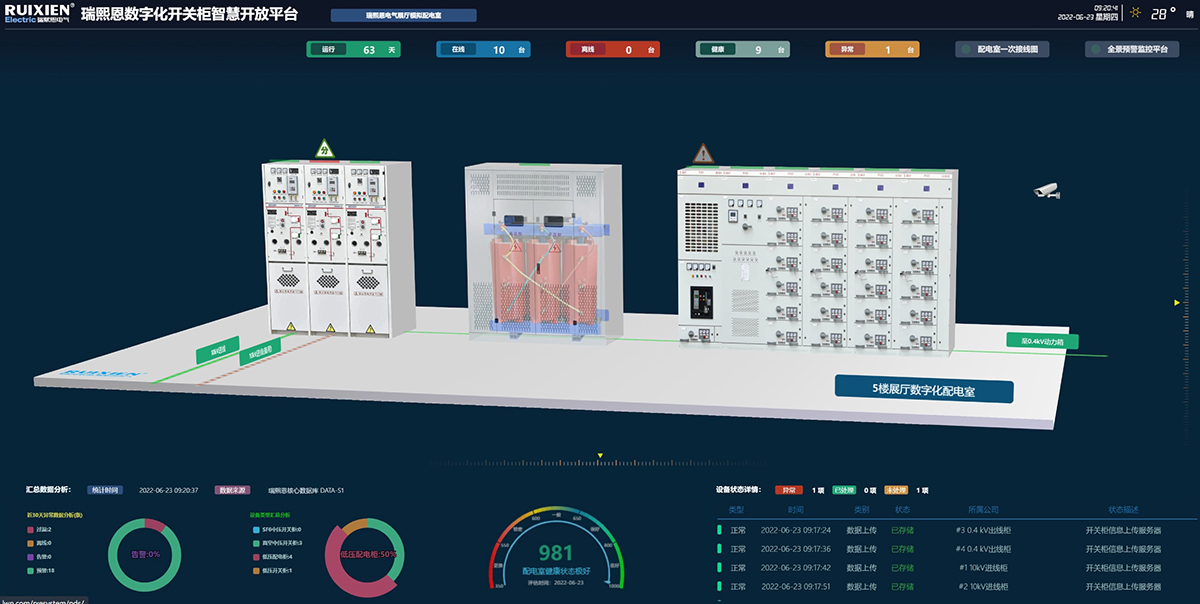Open 配电室一次接线图 view

1001,49
